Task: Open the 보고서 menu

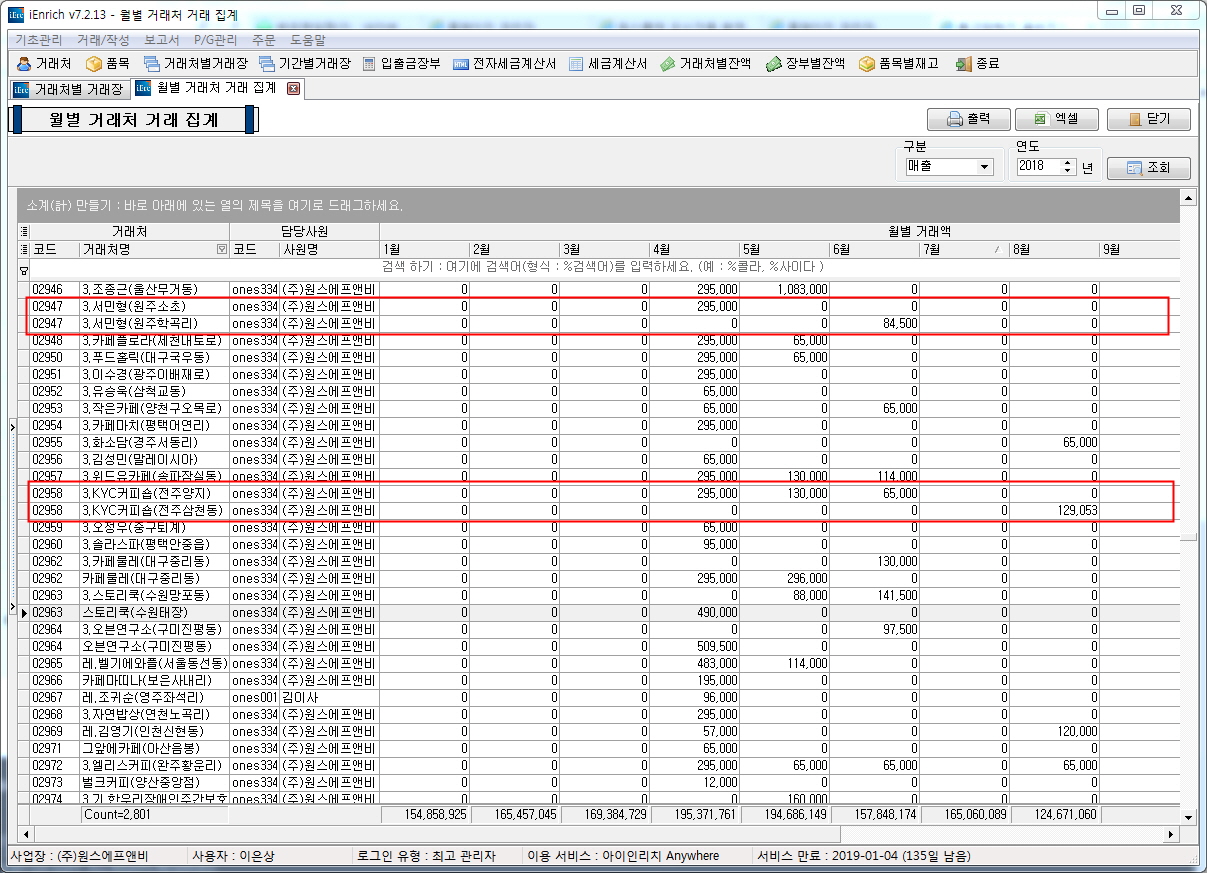Action: tap(161, 40)
